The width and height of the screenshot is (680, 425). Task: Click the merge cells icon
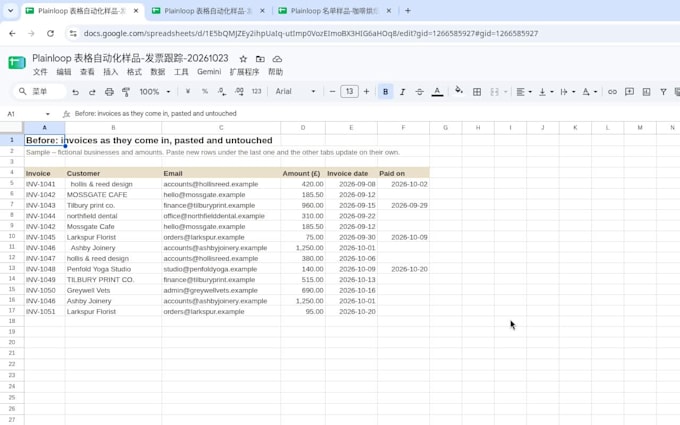click(494, 92)
